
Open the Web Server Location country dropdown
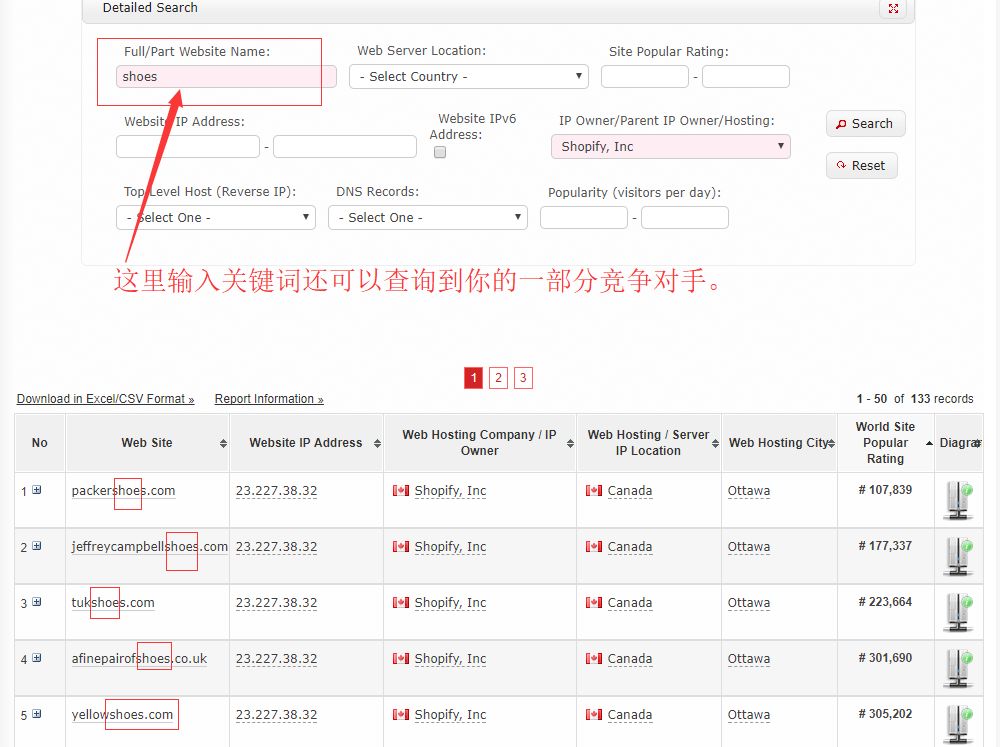[x=469, y=77]
